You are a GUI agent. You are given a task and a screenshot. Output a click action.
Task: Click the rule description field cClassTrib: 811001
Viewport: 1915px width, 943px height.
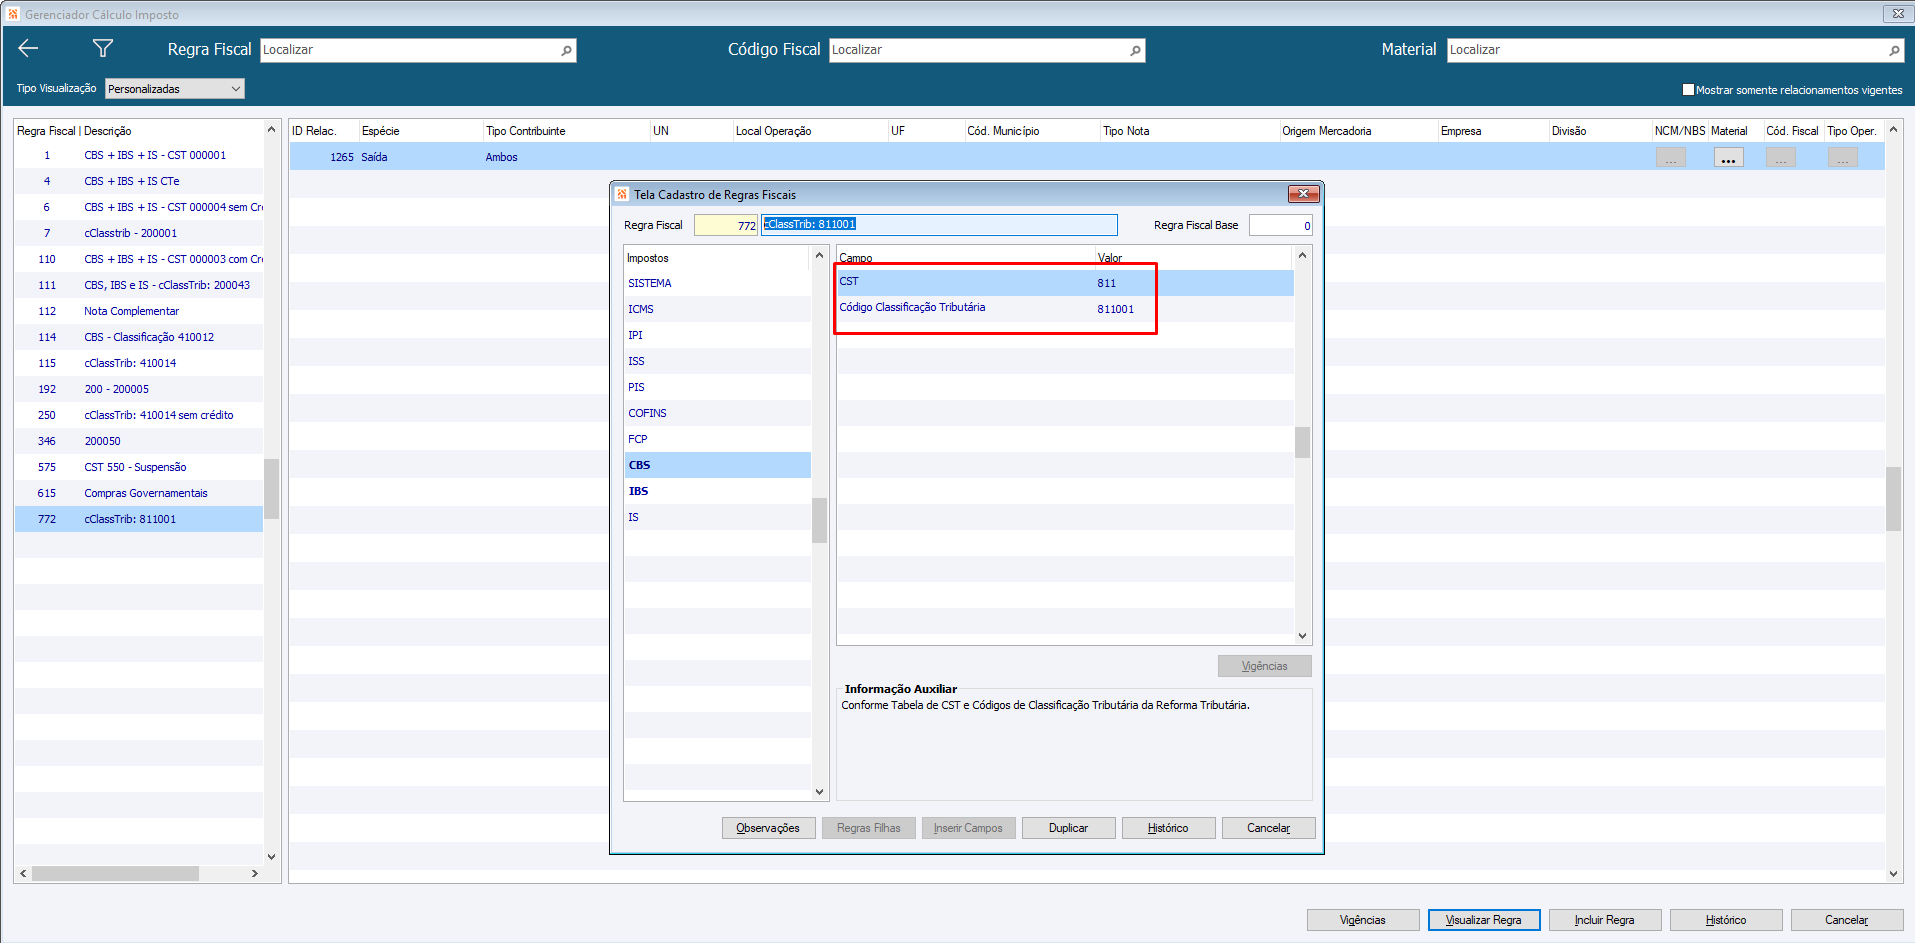click(x=939, y=225)
